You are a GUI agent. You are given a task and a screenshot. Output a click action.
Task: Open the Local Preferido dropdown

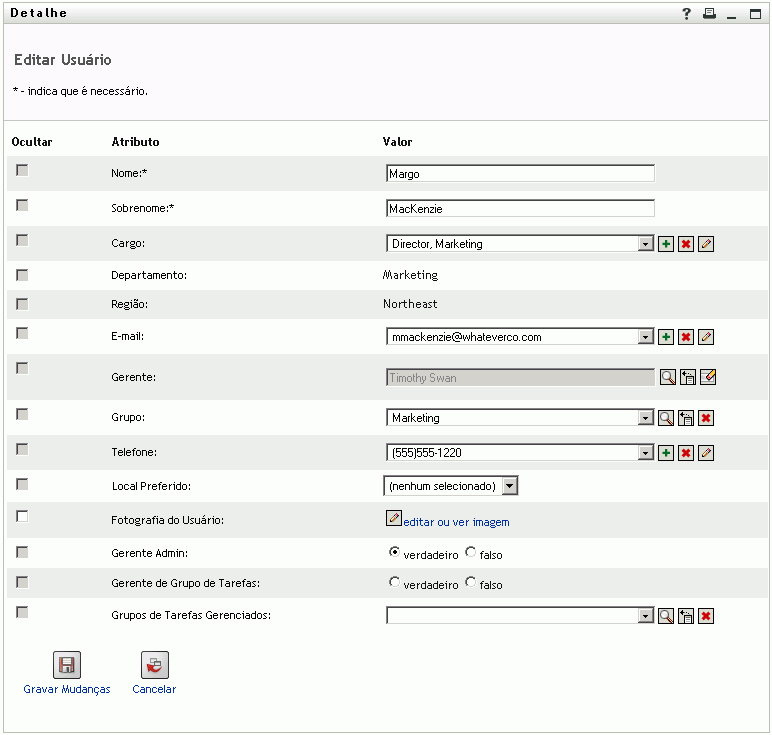click(509, 486)
